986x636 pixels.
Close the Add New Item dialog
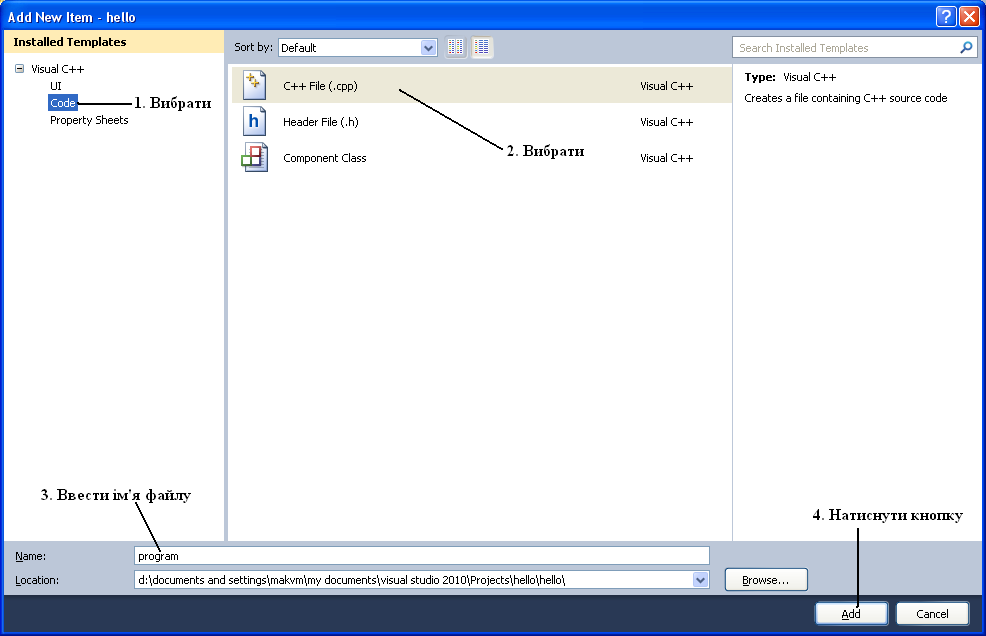click(x=969, y=17)
